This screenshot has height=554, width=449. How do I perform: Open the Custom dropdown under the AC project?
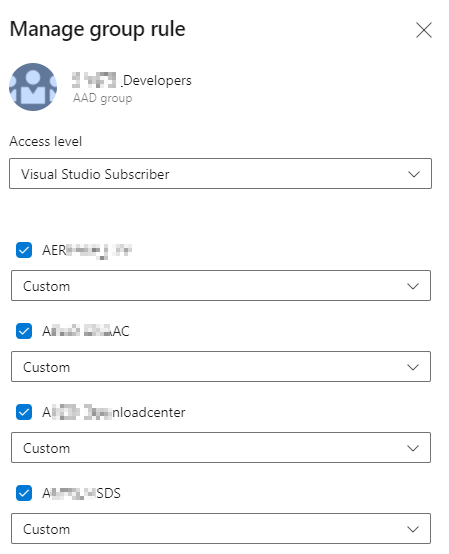pyautogui.click(x=221, y=366)
